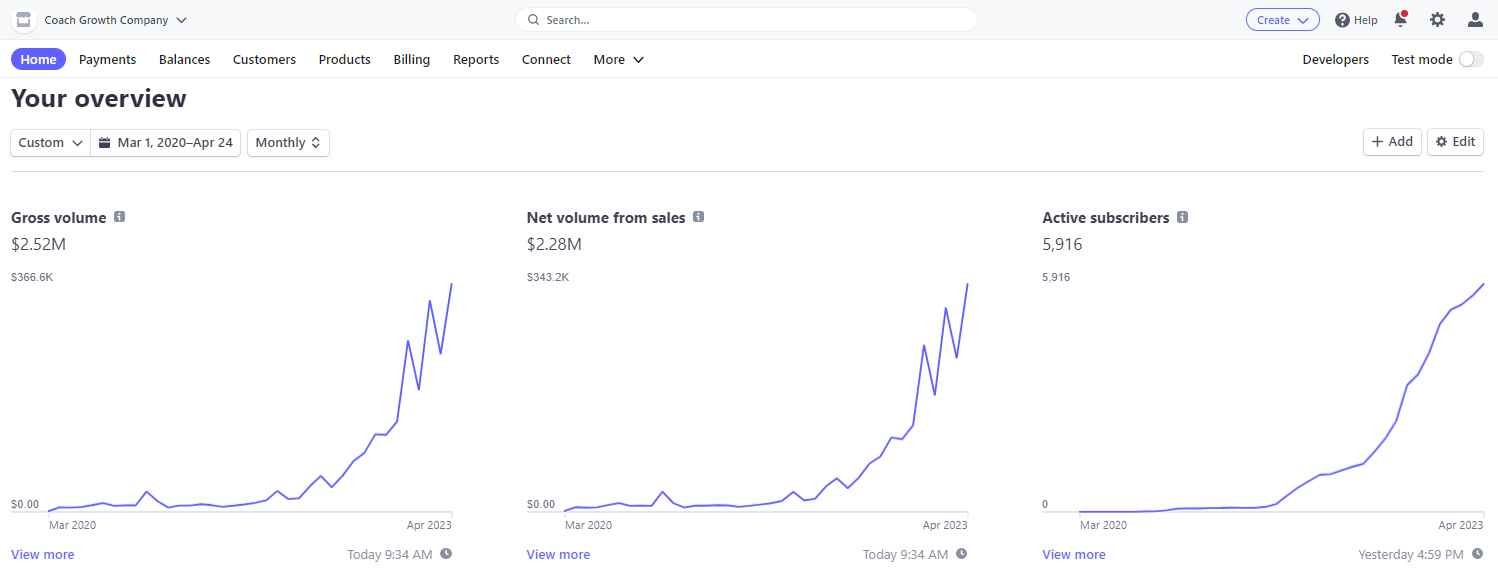Open the Create dropdown button

[1282, 20]
